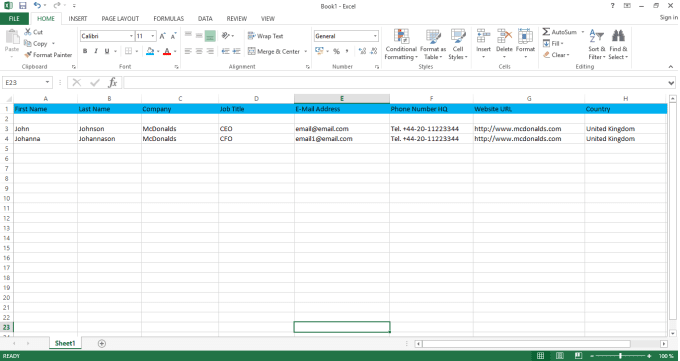The width and height of the screenshot is (680, 361).
Task: Toggle top align
Action: pyautogui.click(x=188, y=36)
